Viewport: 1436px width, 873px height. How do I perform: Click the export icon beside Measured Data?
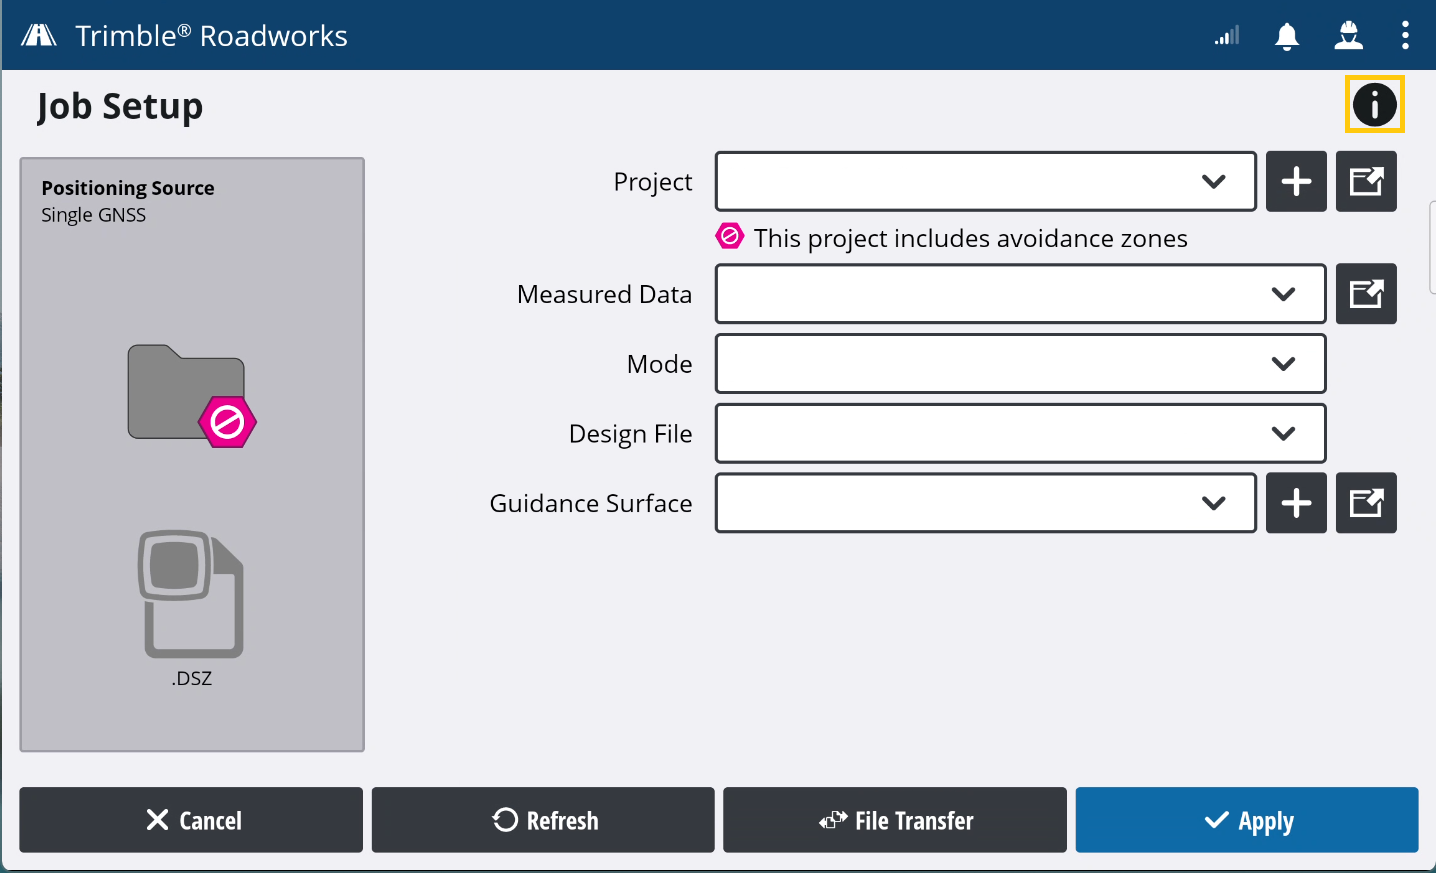pyautogui.click(x=1366, y=294)
